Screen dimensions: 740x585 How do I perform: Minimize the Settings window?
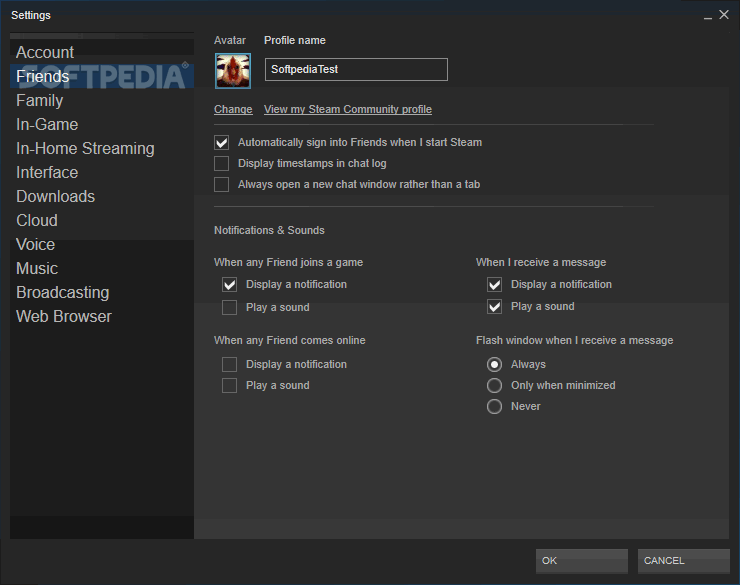coord(707,16)
